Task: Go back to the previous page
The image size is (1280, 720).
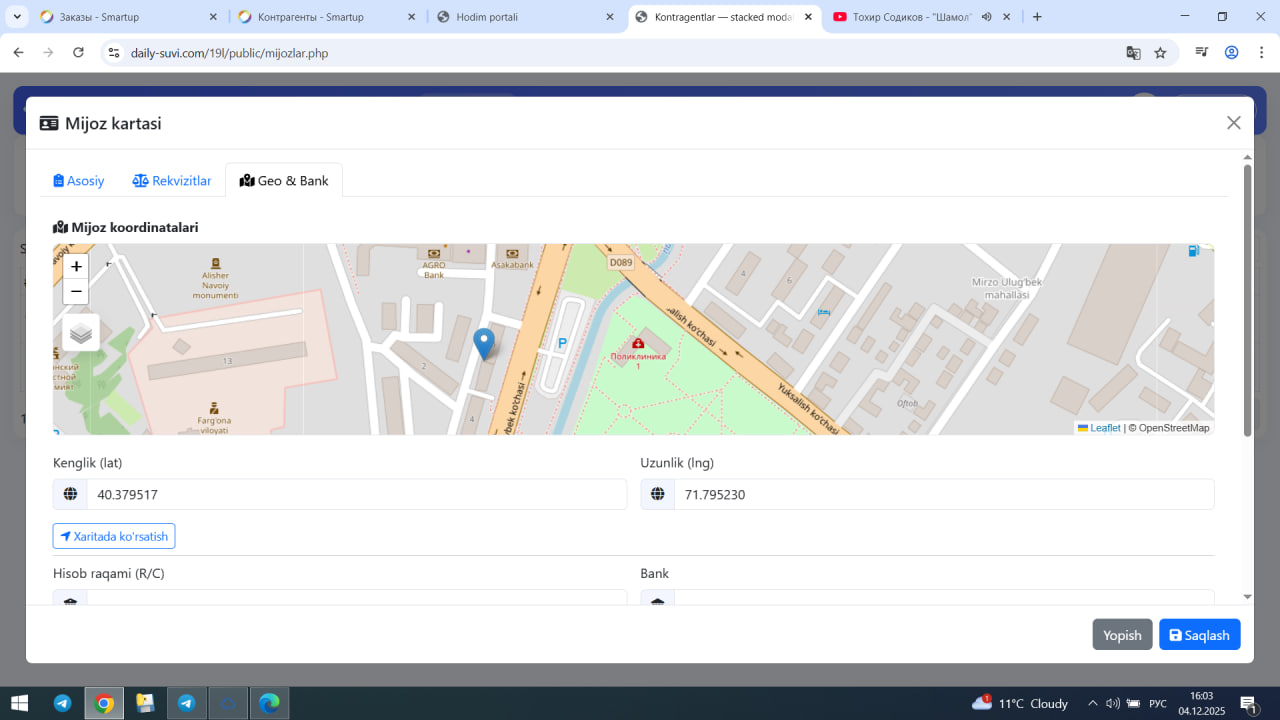Action: tap(18, 53)
